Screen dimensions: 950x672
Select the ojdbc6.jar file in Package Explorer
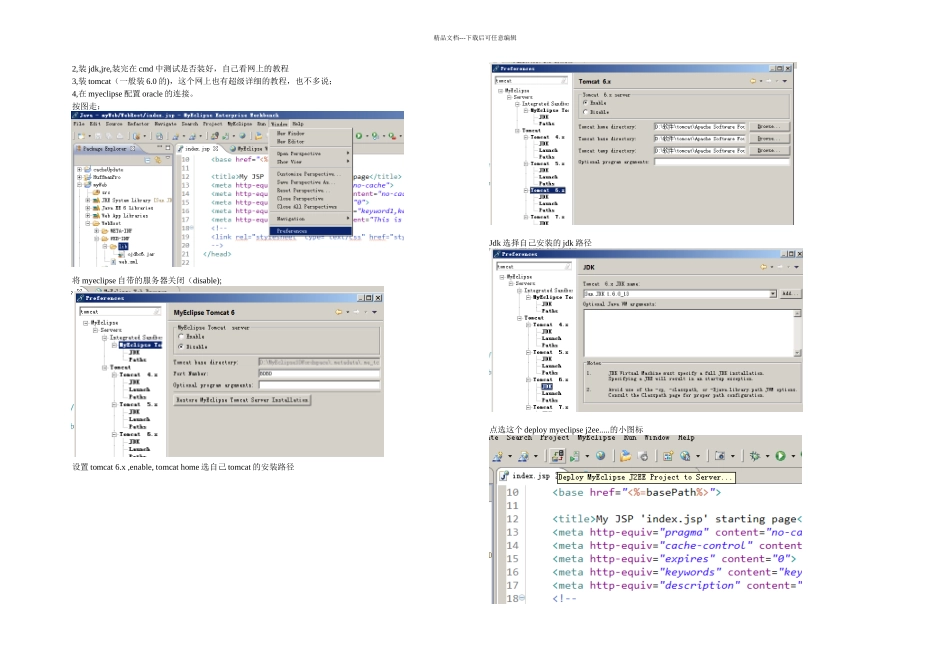pos(141,254)
